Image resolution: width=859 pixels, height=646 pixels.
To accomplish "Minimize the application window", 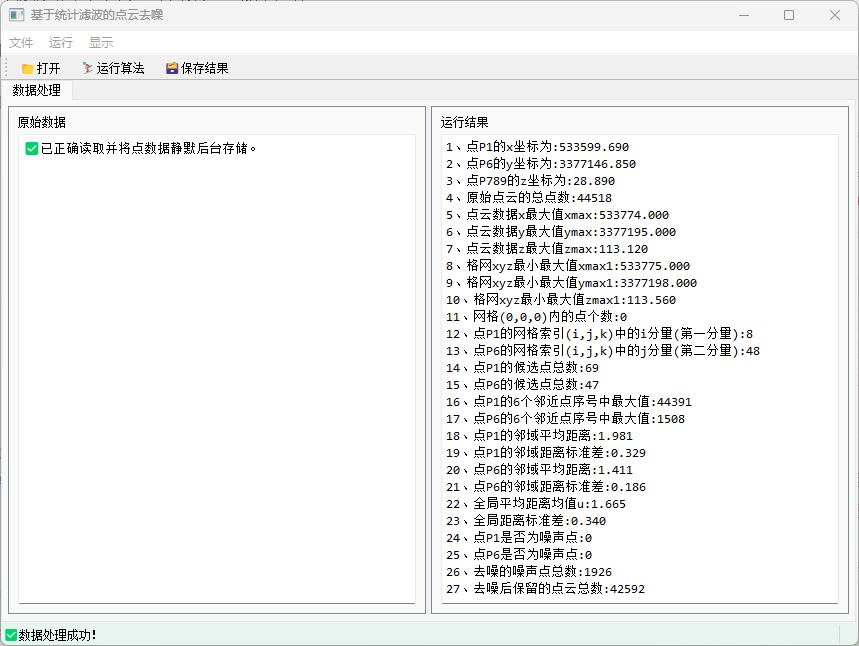I will point(744,15).
